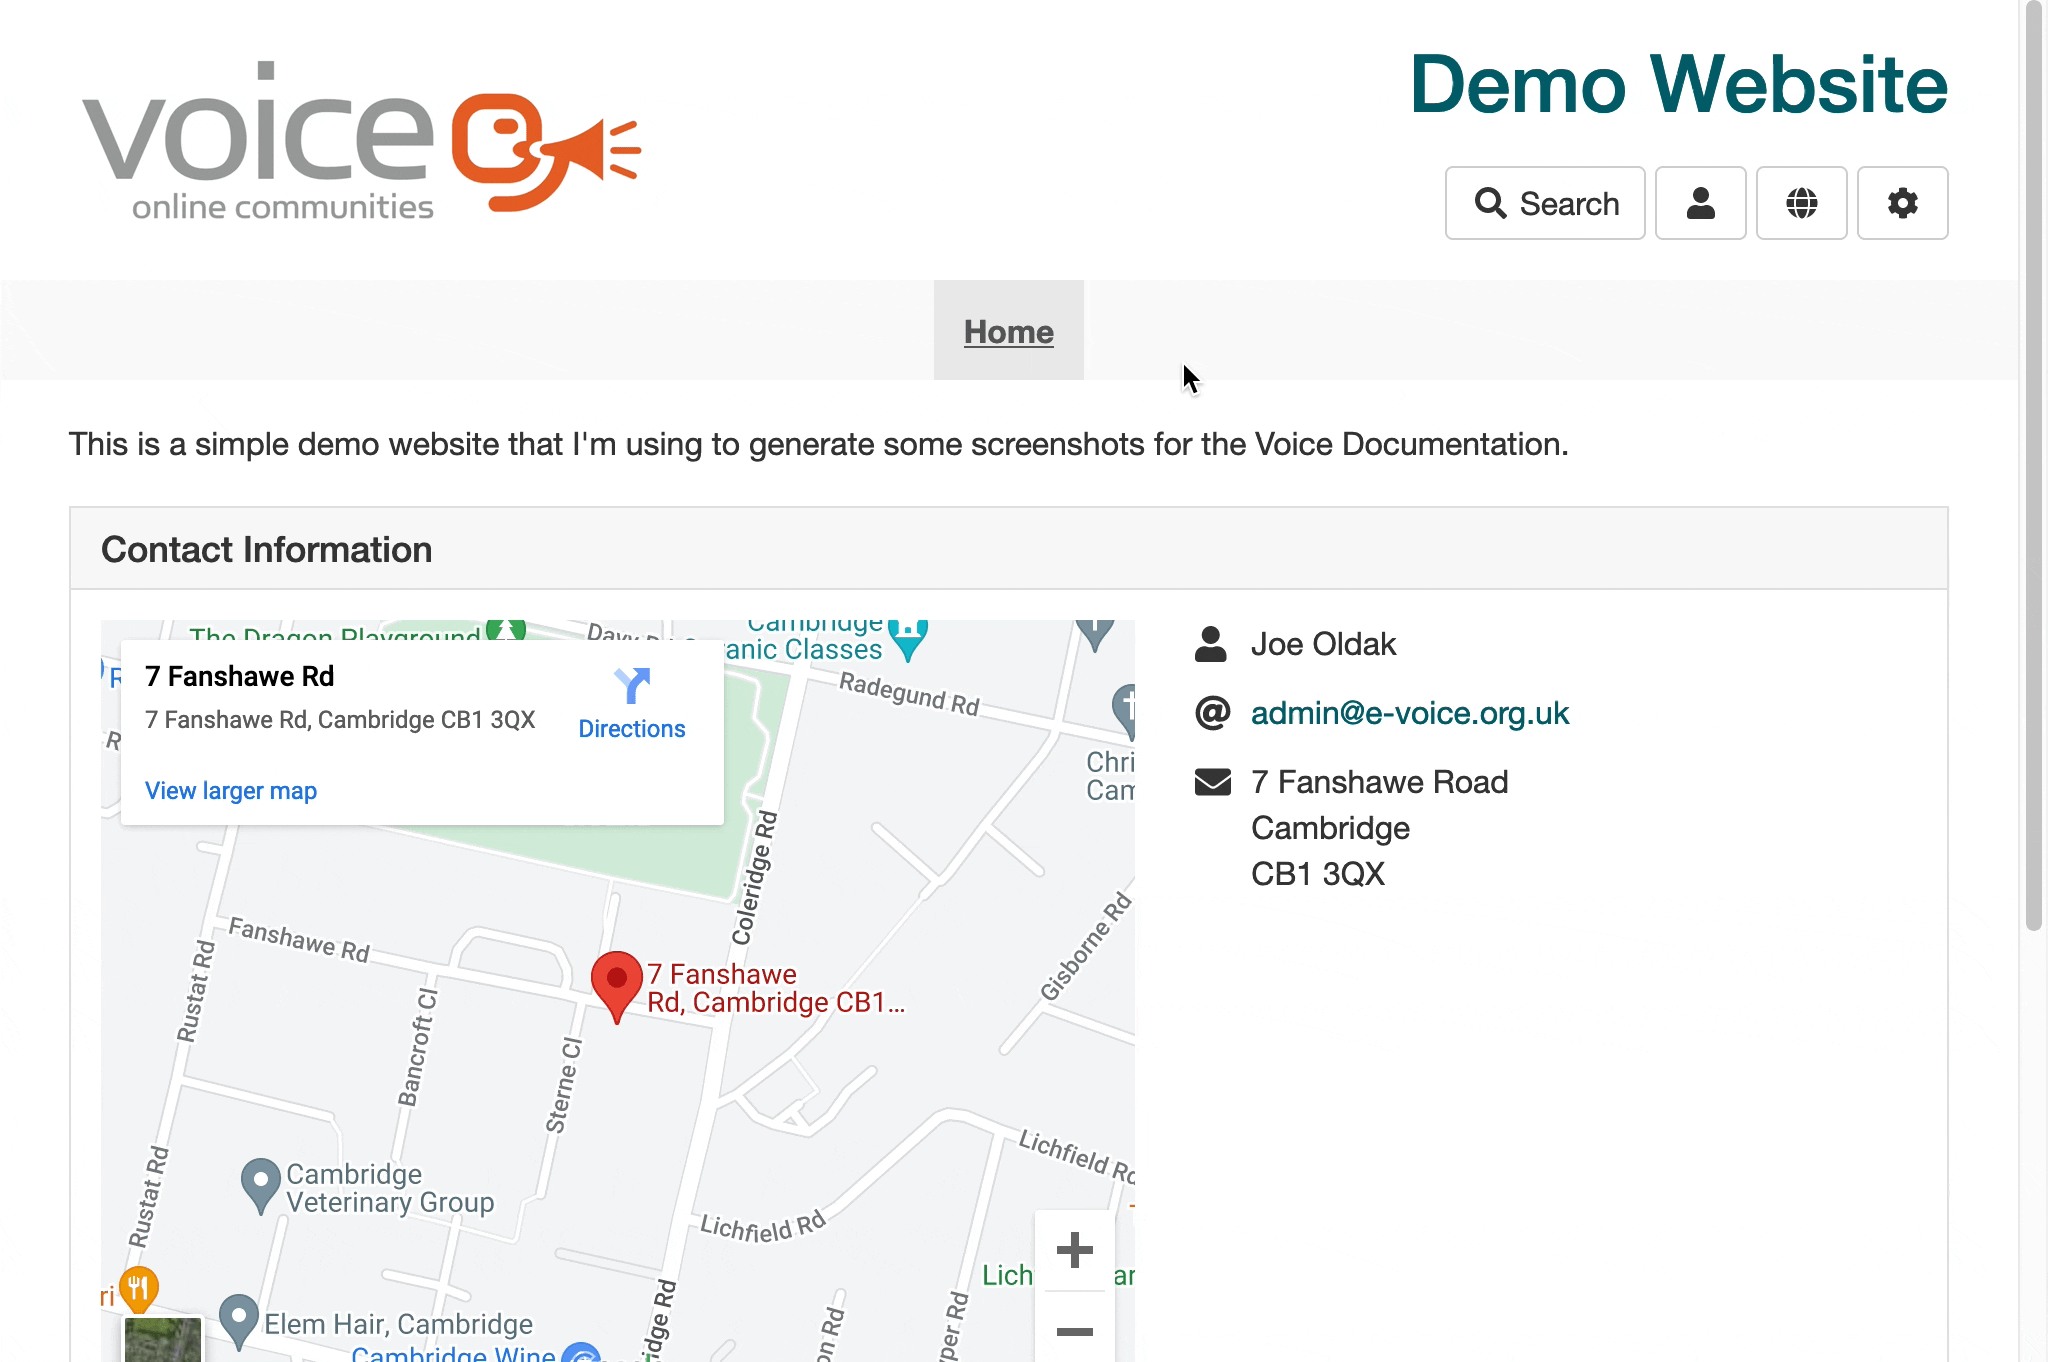The height and width of the screenshot is (1362, 2048).
Task: Click the Search button in header
Action: coord(1545,203)
